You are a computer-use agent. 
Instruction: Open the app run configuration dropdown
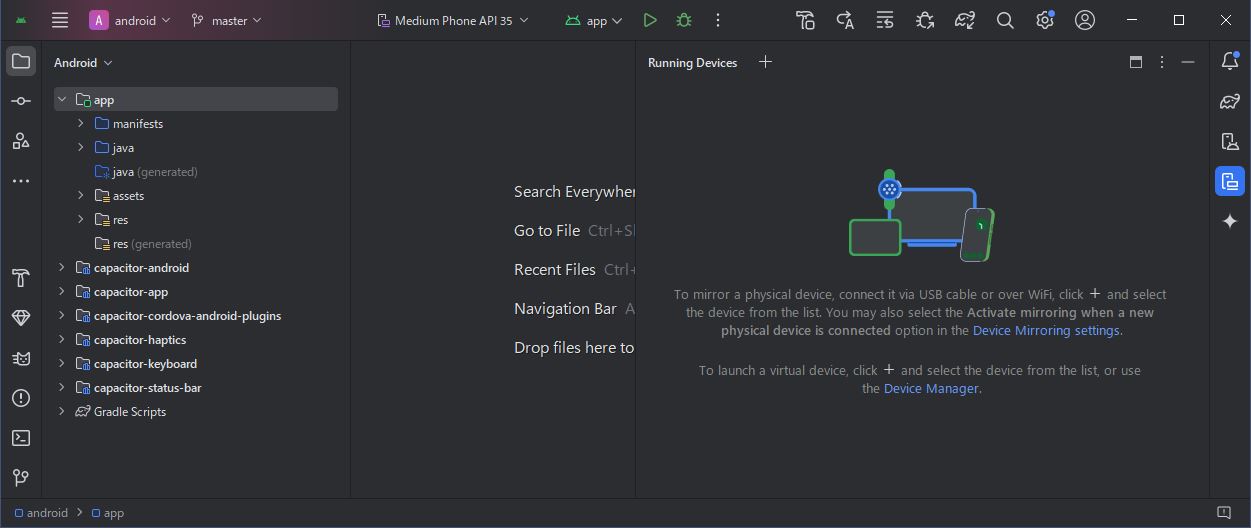point(594,20)
